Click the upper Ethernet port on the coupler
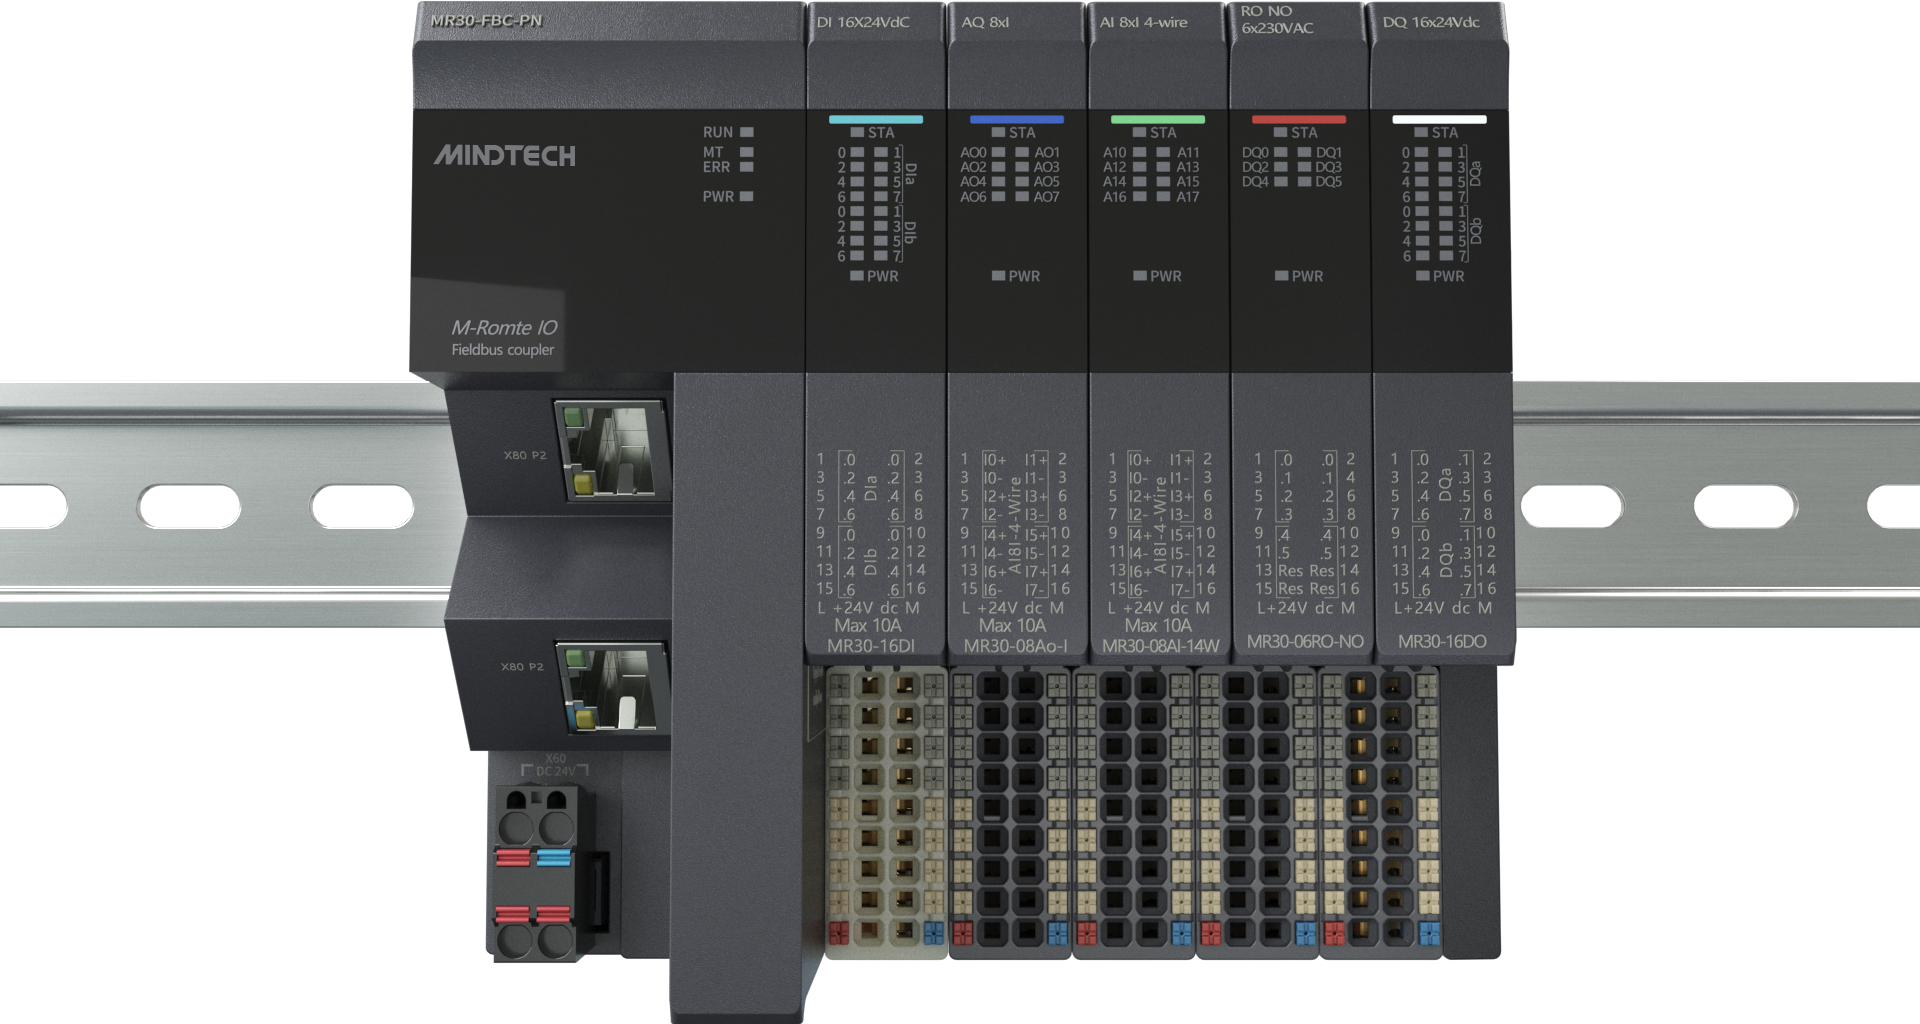The image size is (1920, 1024). pyautogui.click(x=611, y=452)
